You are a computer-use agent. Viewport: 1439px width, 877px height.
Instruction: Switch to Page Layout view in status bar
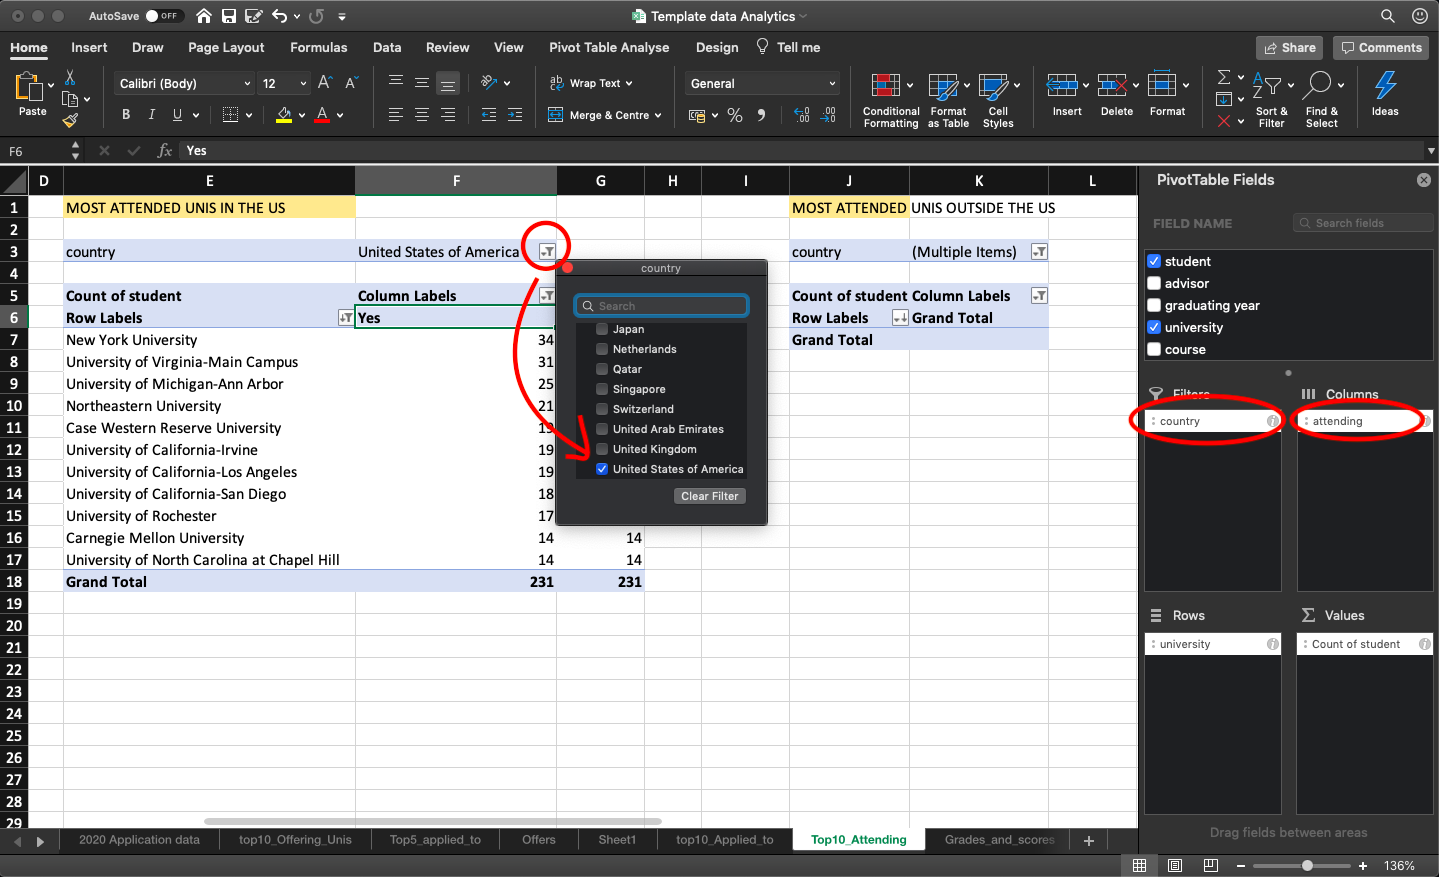[1175, 865]
